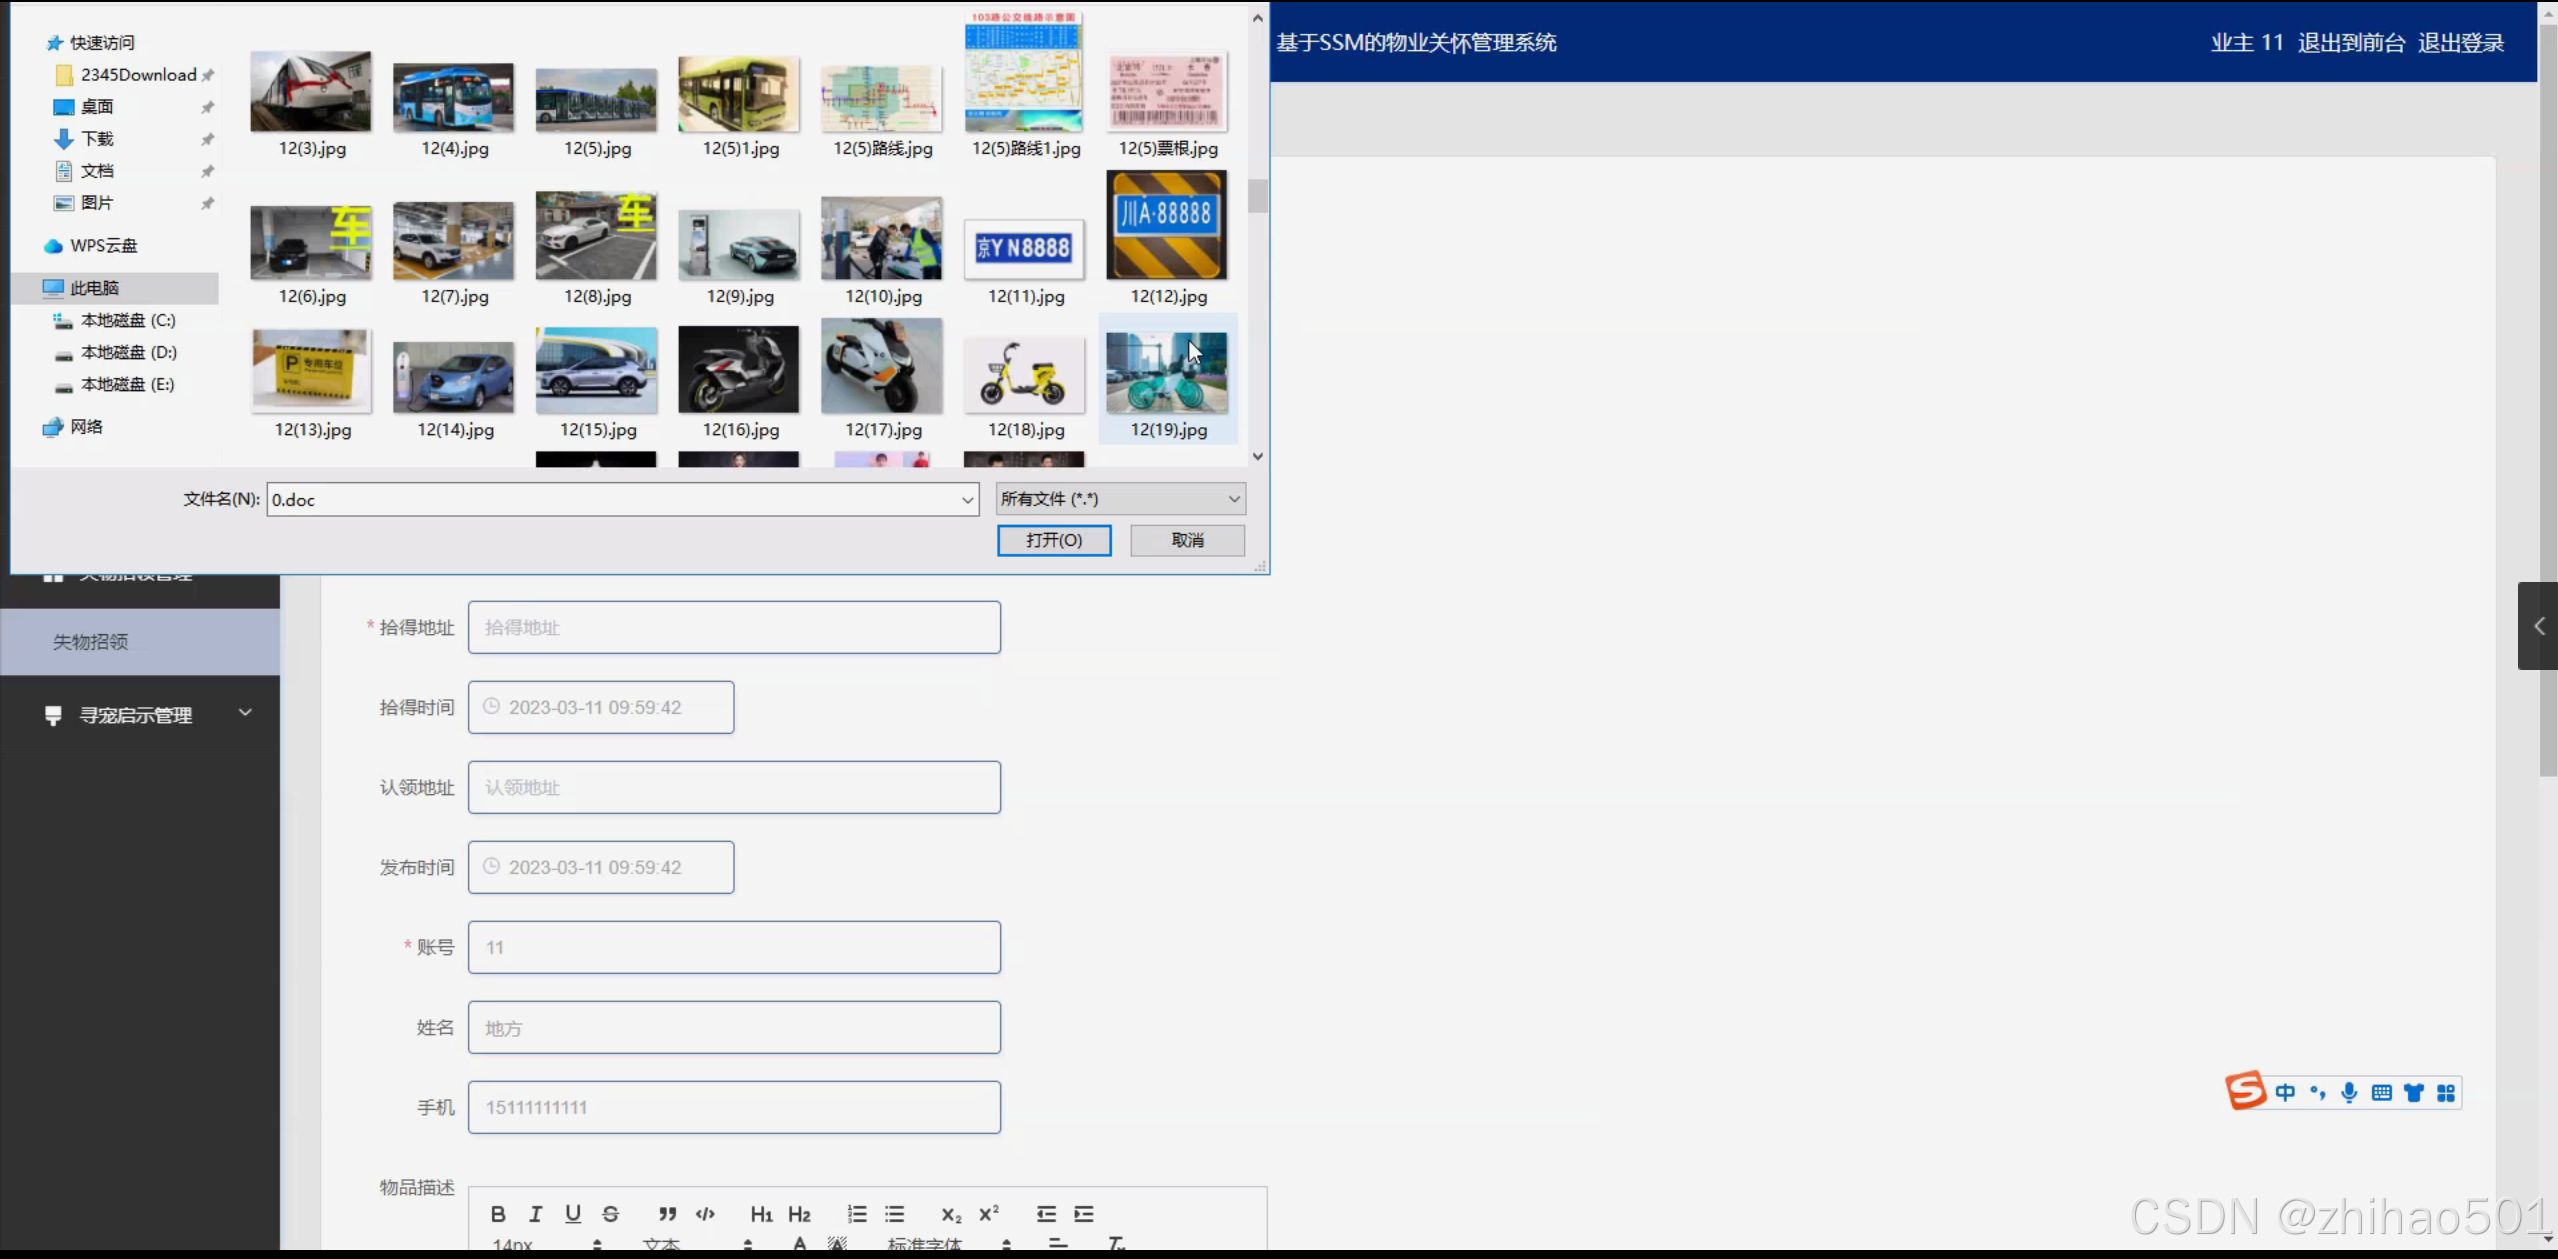Insert blockquote in description editor
Screen dimensions: 2558x1259
pyautogui.click(x=667, y=1214)
